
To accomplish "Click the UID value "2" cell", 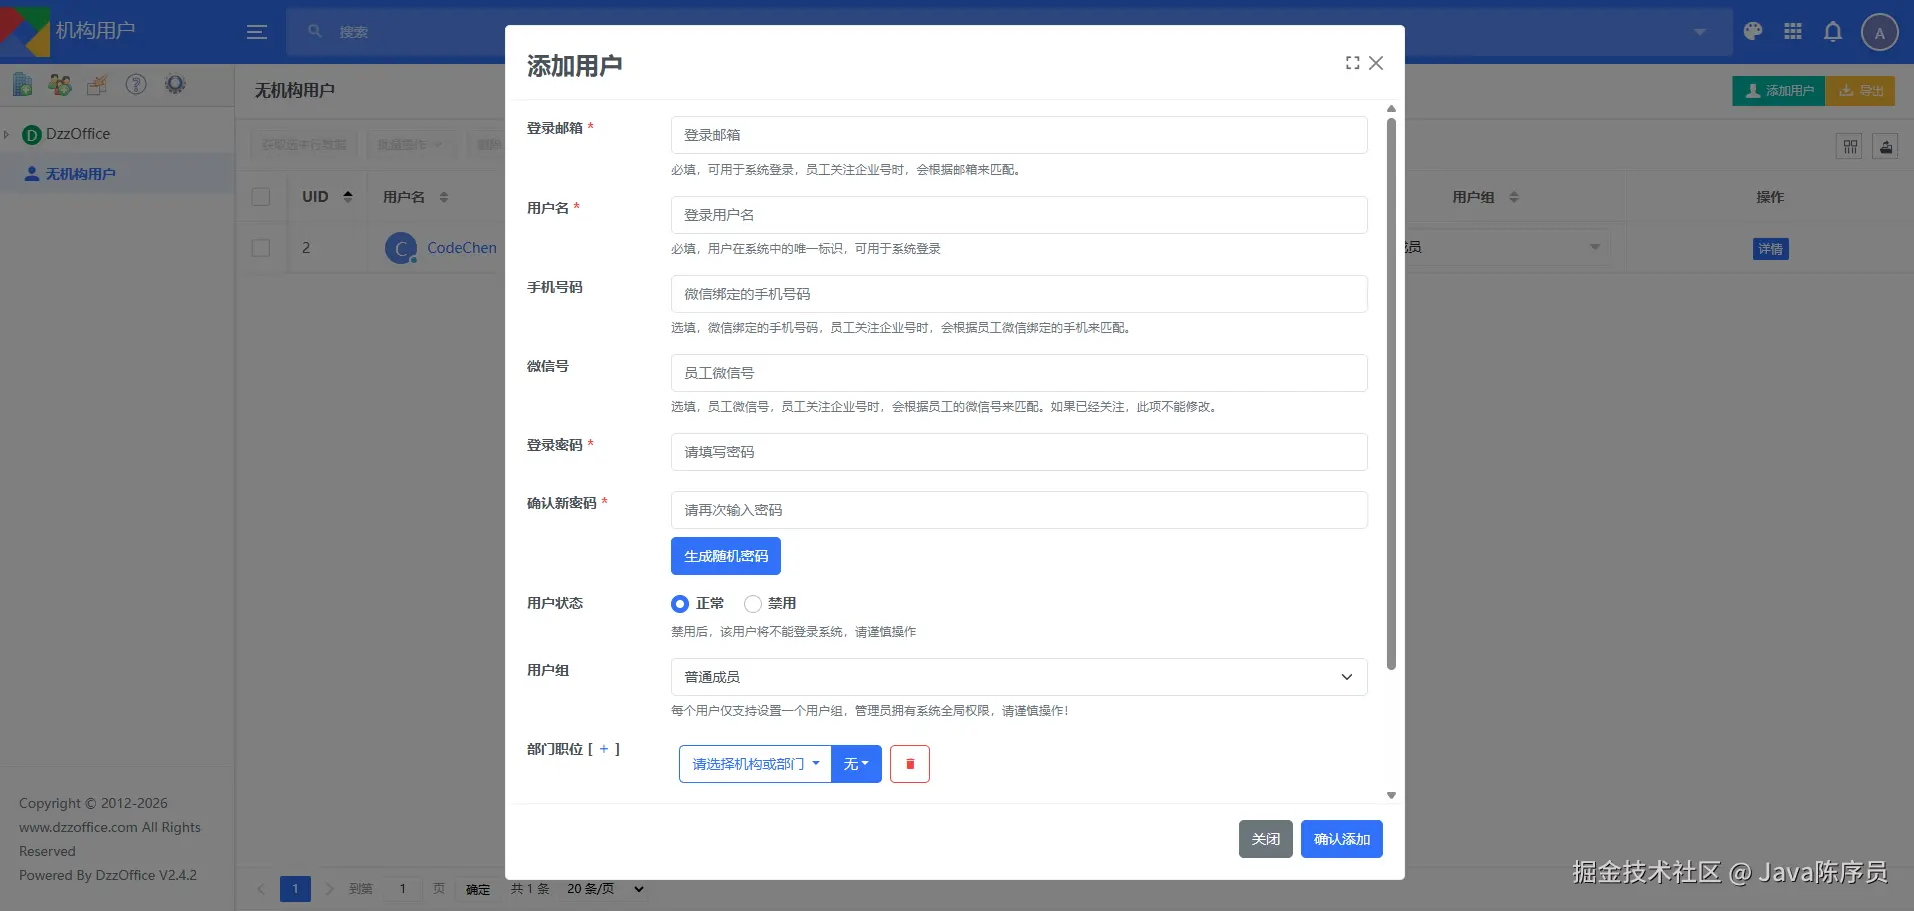I will coord(306,247).
